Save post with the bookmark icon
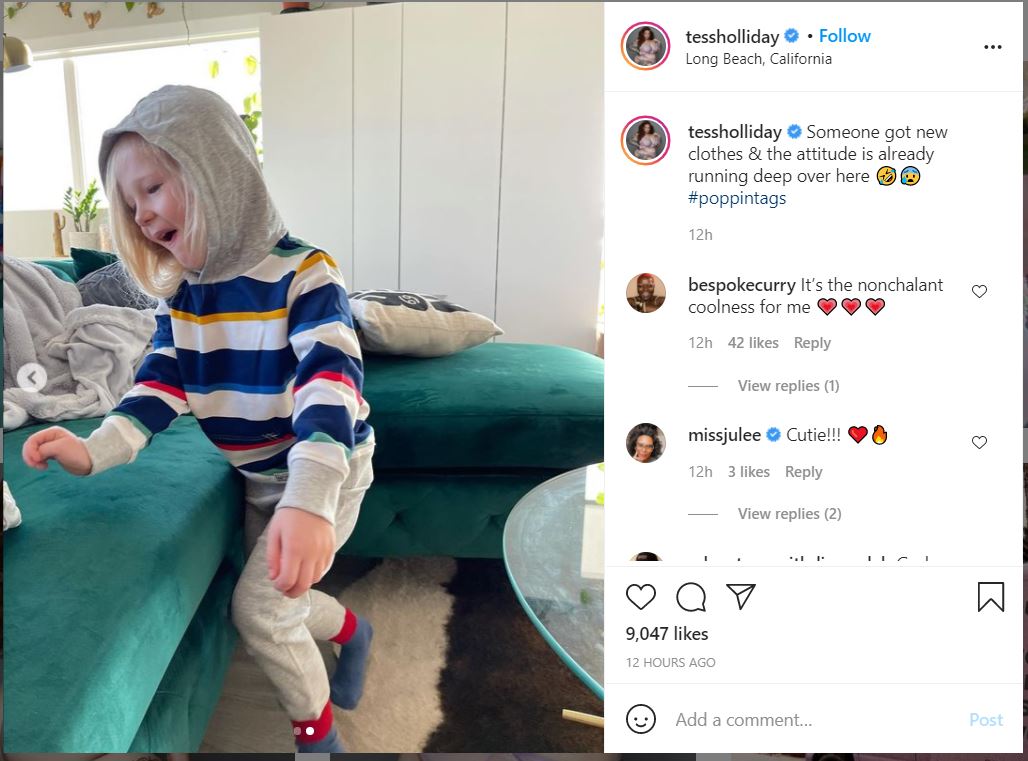1028x761 pixels. tap(991, 596)
